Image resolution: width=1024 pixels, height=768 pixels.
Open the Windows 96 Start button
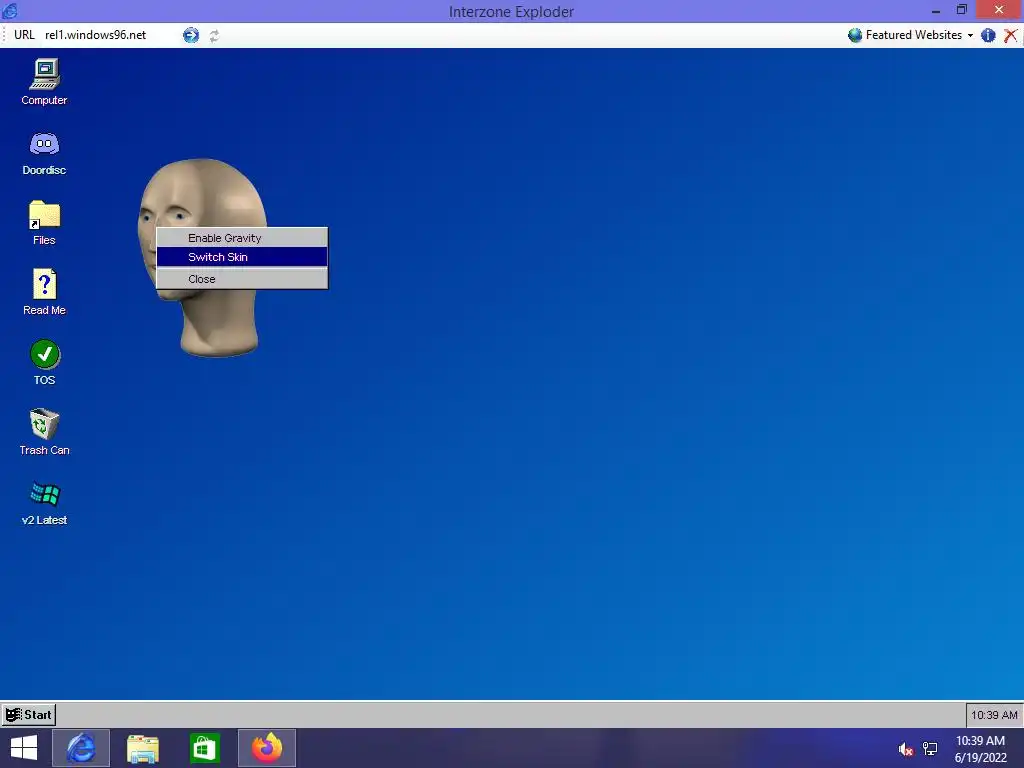[29, 714]
